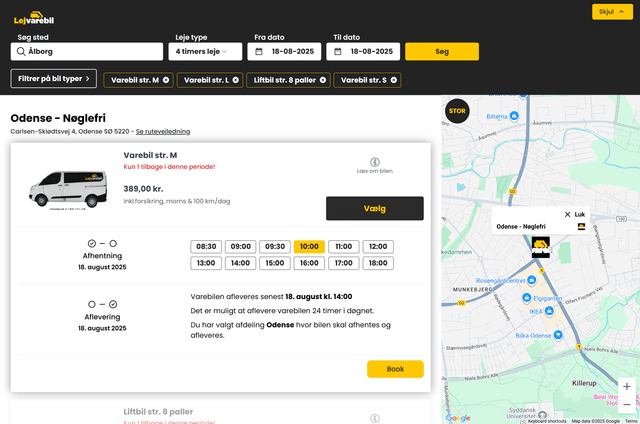Open the Se rutevejledning link

[x=162, y=131]
